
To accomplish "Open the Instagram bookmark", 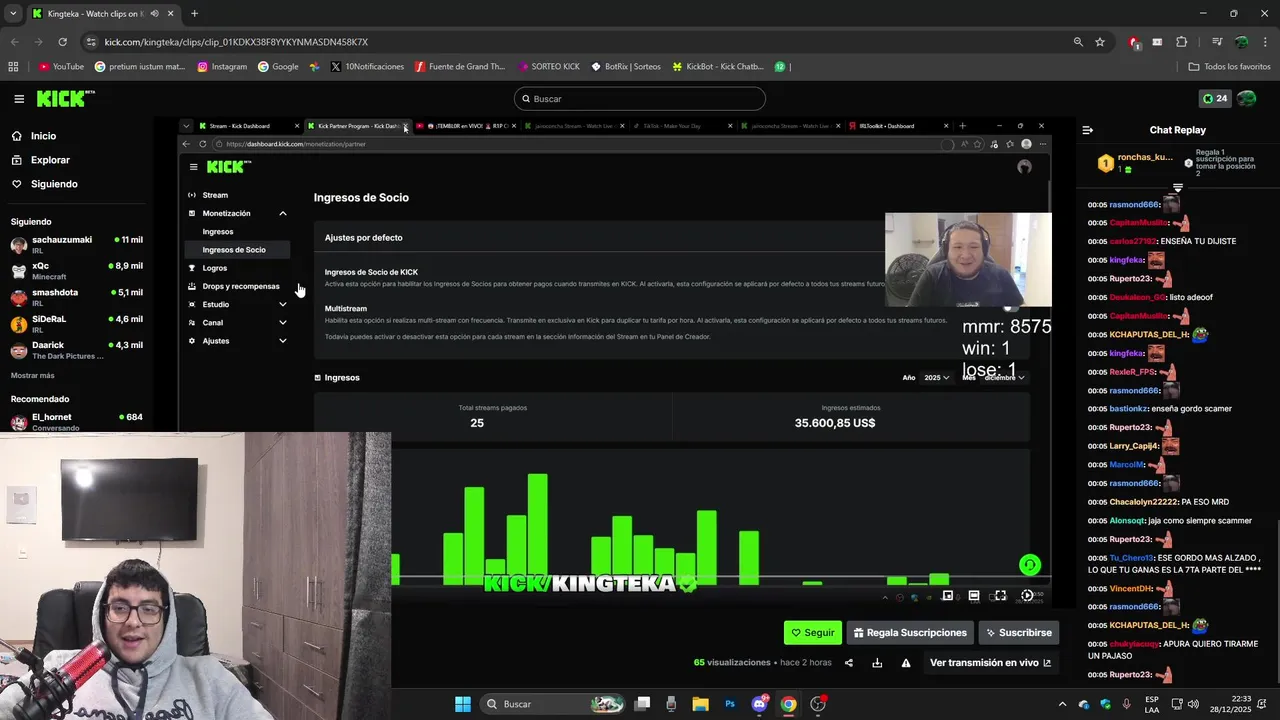I will pos(222,67).
